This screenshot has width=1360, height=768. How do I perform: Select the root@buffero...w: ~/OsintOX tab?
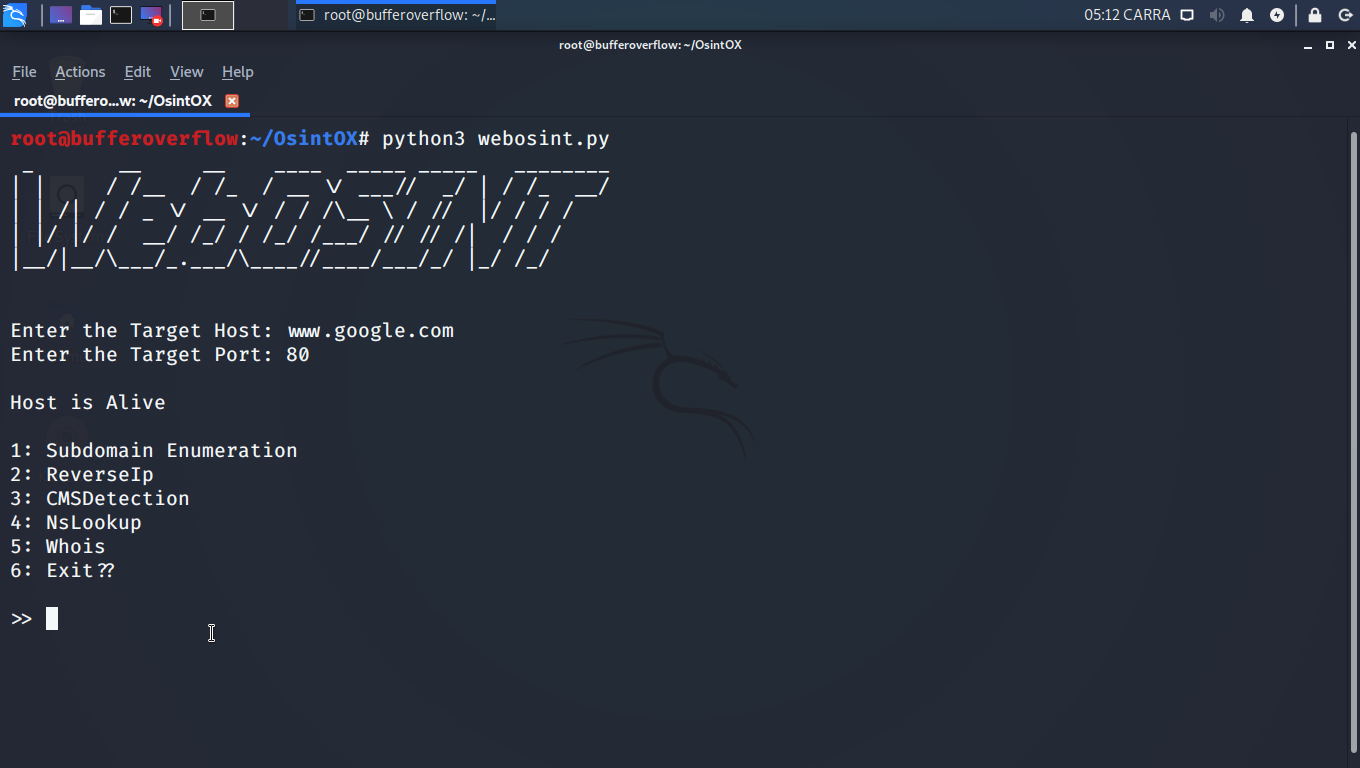(113, 101)
